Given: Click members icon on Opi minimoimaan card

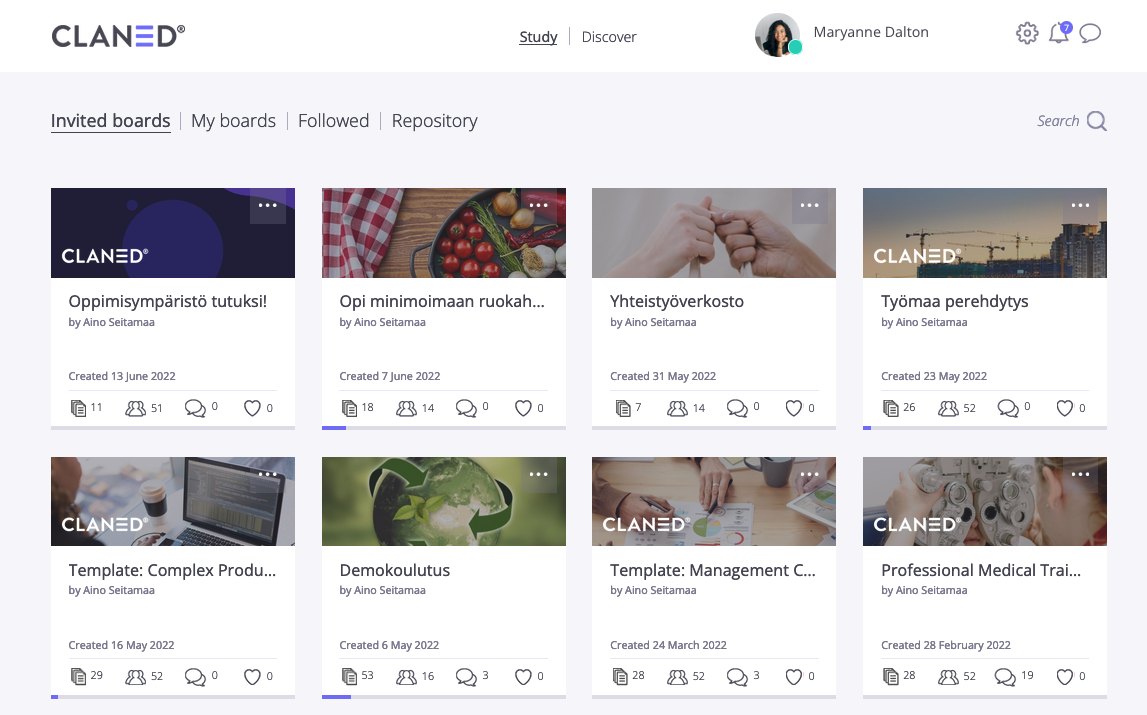Looking at the screenshot, I should click(x=406, y=408).
